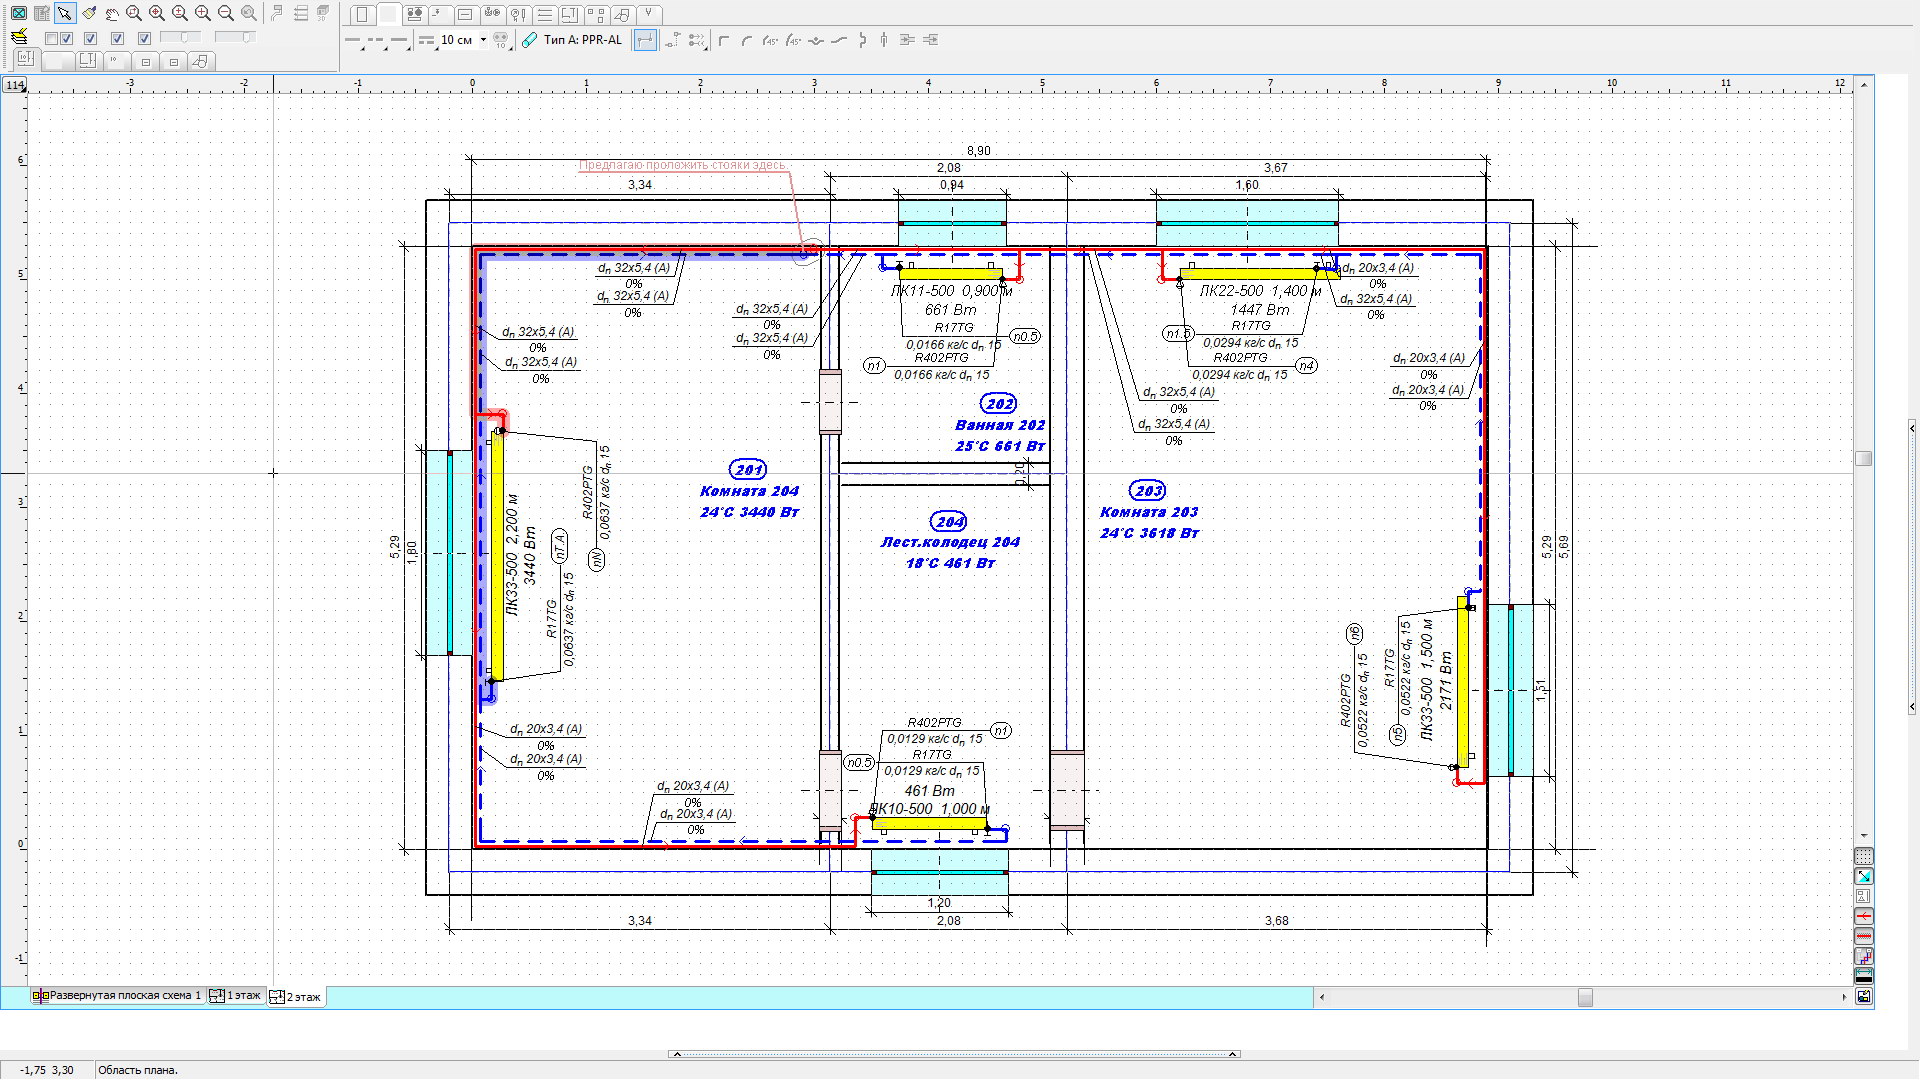
Task: Click the horizontal scrollbar thumb
Action: click(x=1585, y=997)
